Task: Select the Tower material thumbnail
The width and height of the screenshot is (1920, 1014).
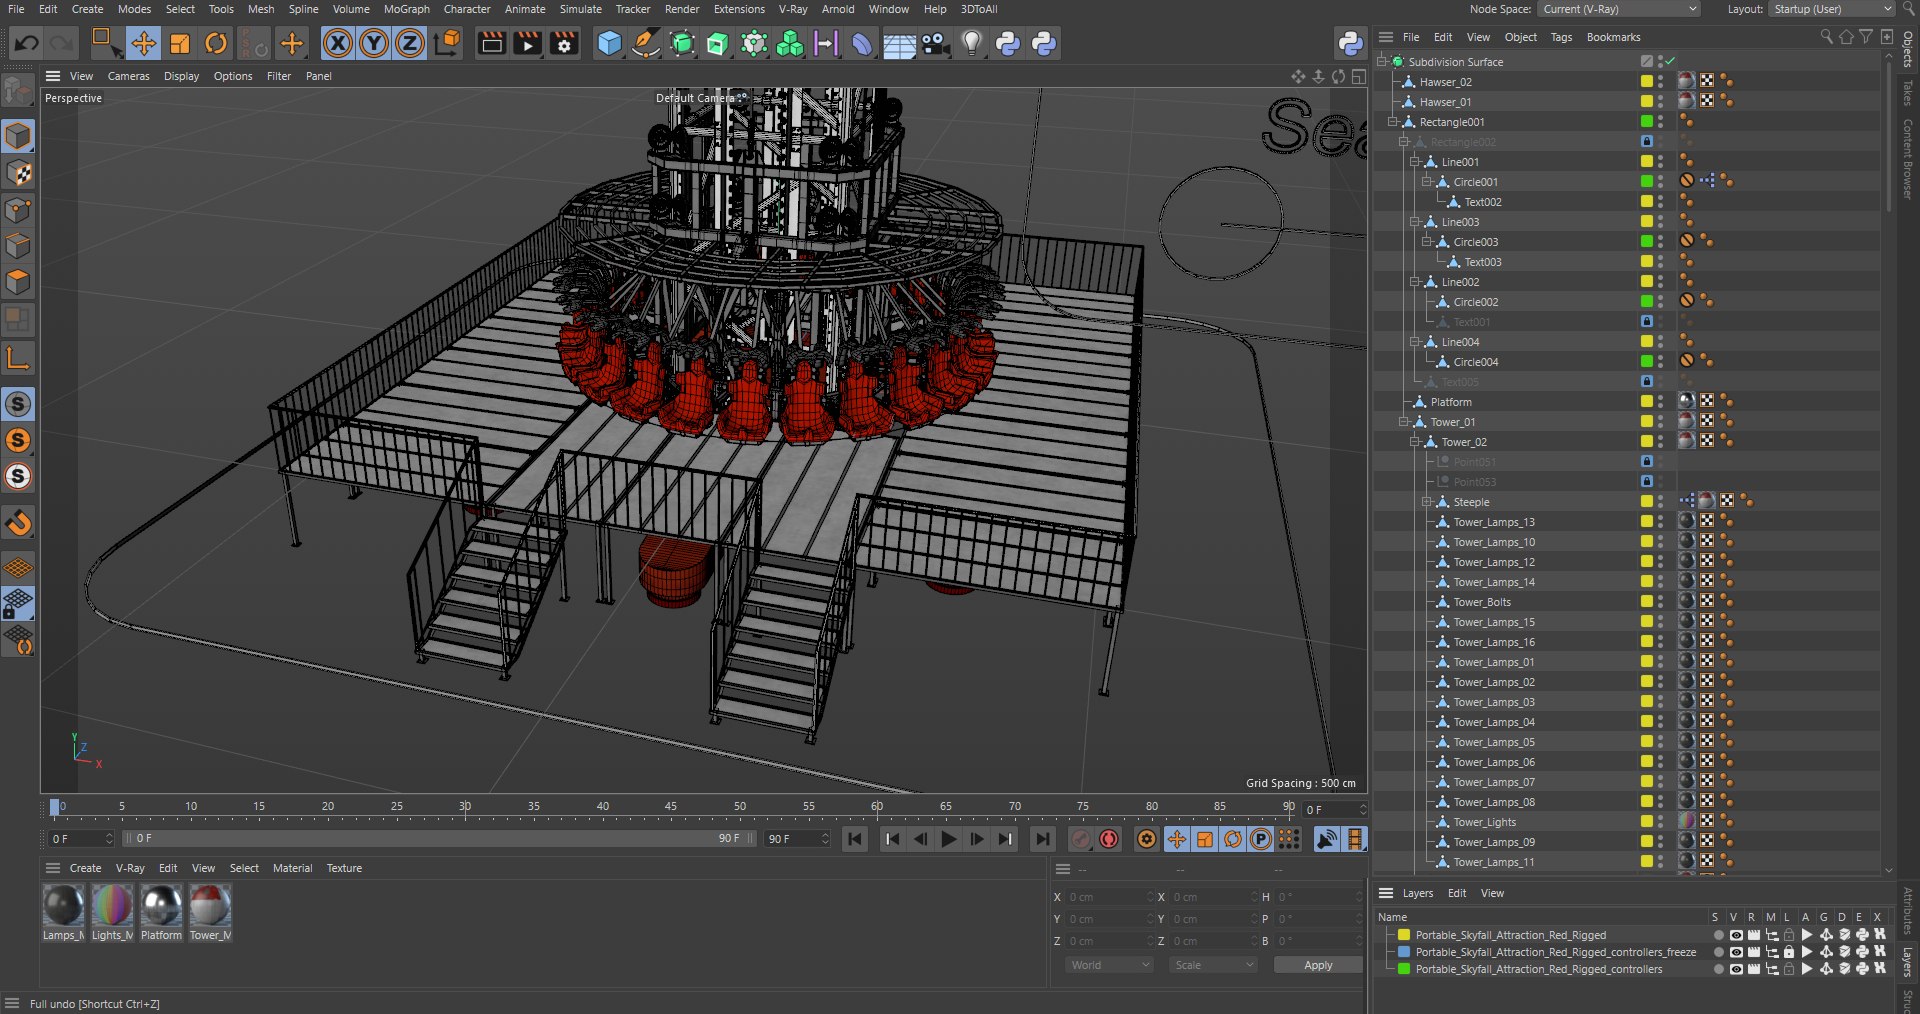Action: (x=210, y=906)
